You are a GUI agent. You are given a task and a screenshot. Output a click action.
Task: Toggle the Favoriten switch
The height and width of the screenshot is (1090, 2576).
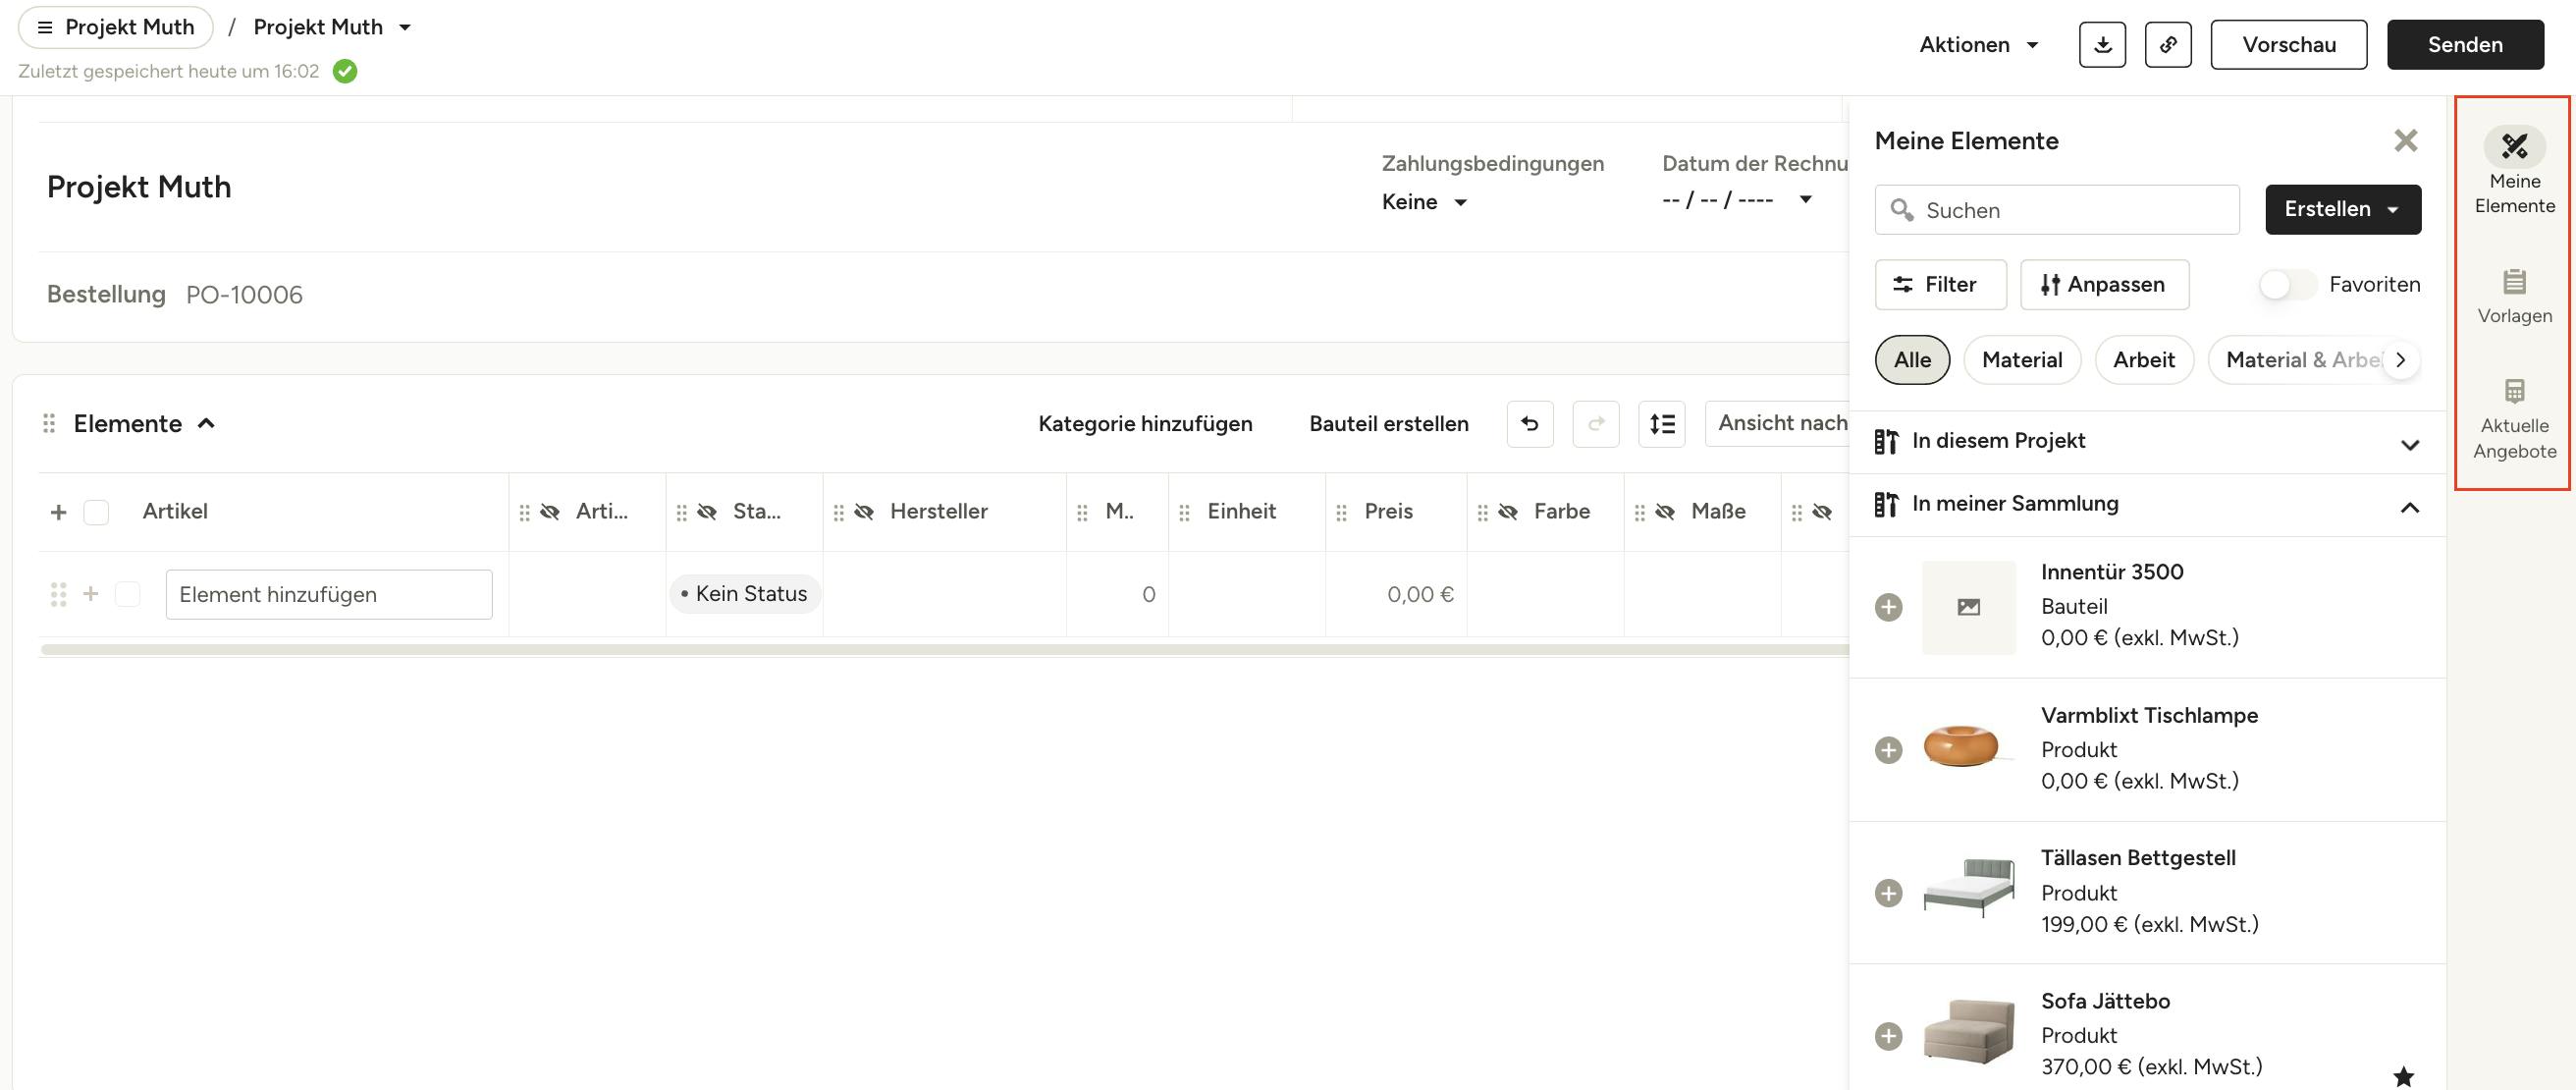[x=2286, y=285]
